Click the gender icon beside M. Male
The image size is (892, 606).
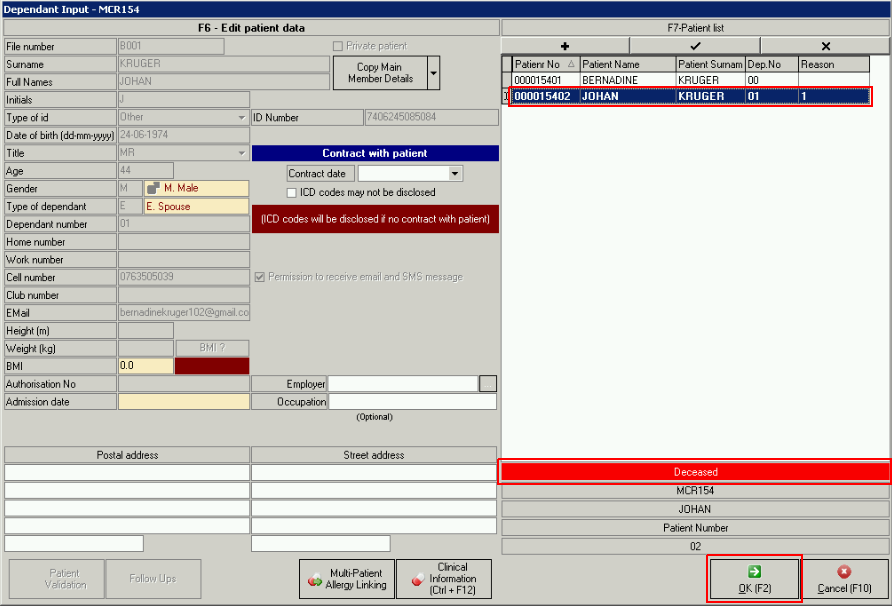tap(152, 188)
